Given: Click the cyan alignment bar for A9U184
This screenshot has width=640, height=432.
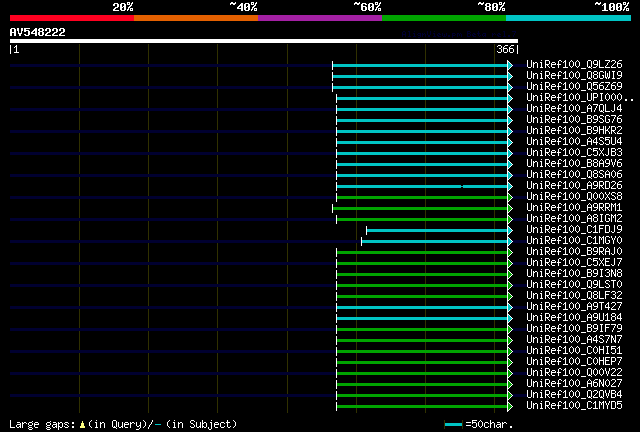Looking at the screenshot, I should point(422,319).
